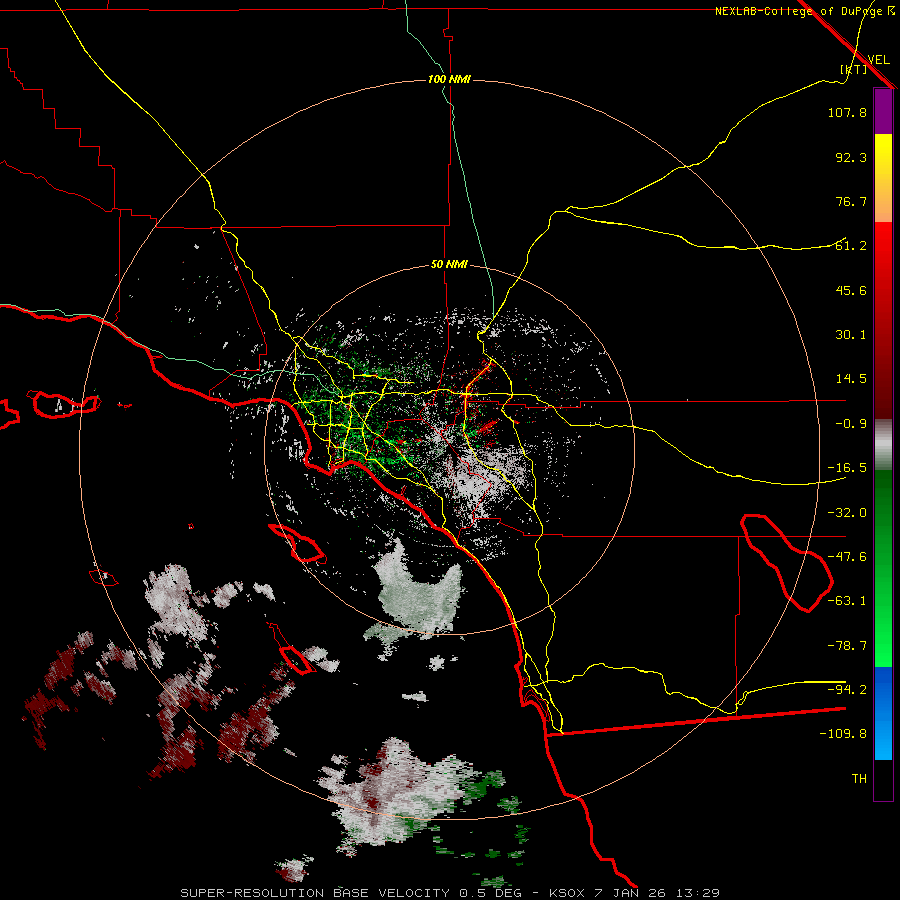900x900 pixels.
Task: Click the 61.2 velocity scale value
Action: [x=851, y=246]
